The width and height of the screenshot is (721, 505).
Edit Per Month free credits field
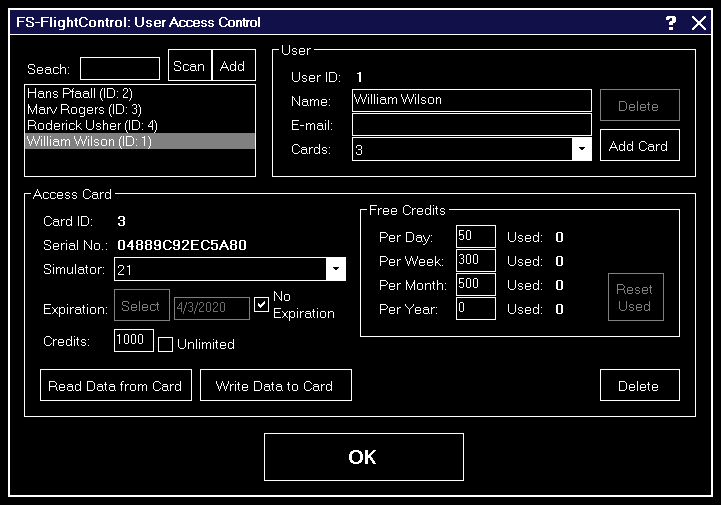click(x=476, y=284)
